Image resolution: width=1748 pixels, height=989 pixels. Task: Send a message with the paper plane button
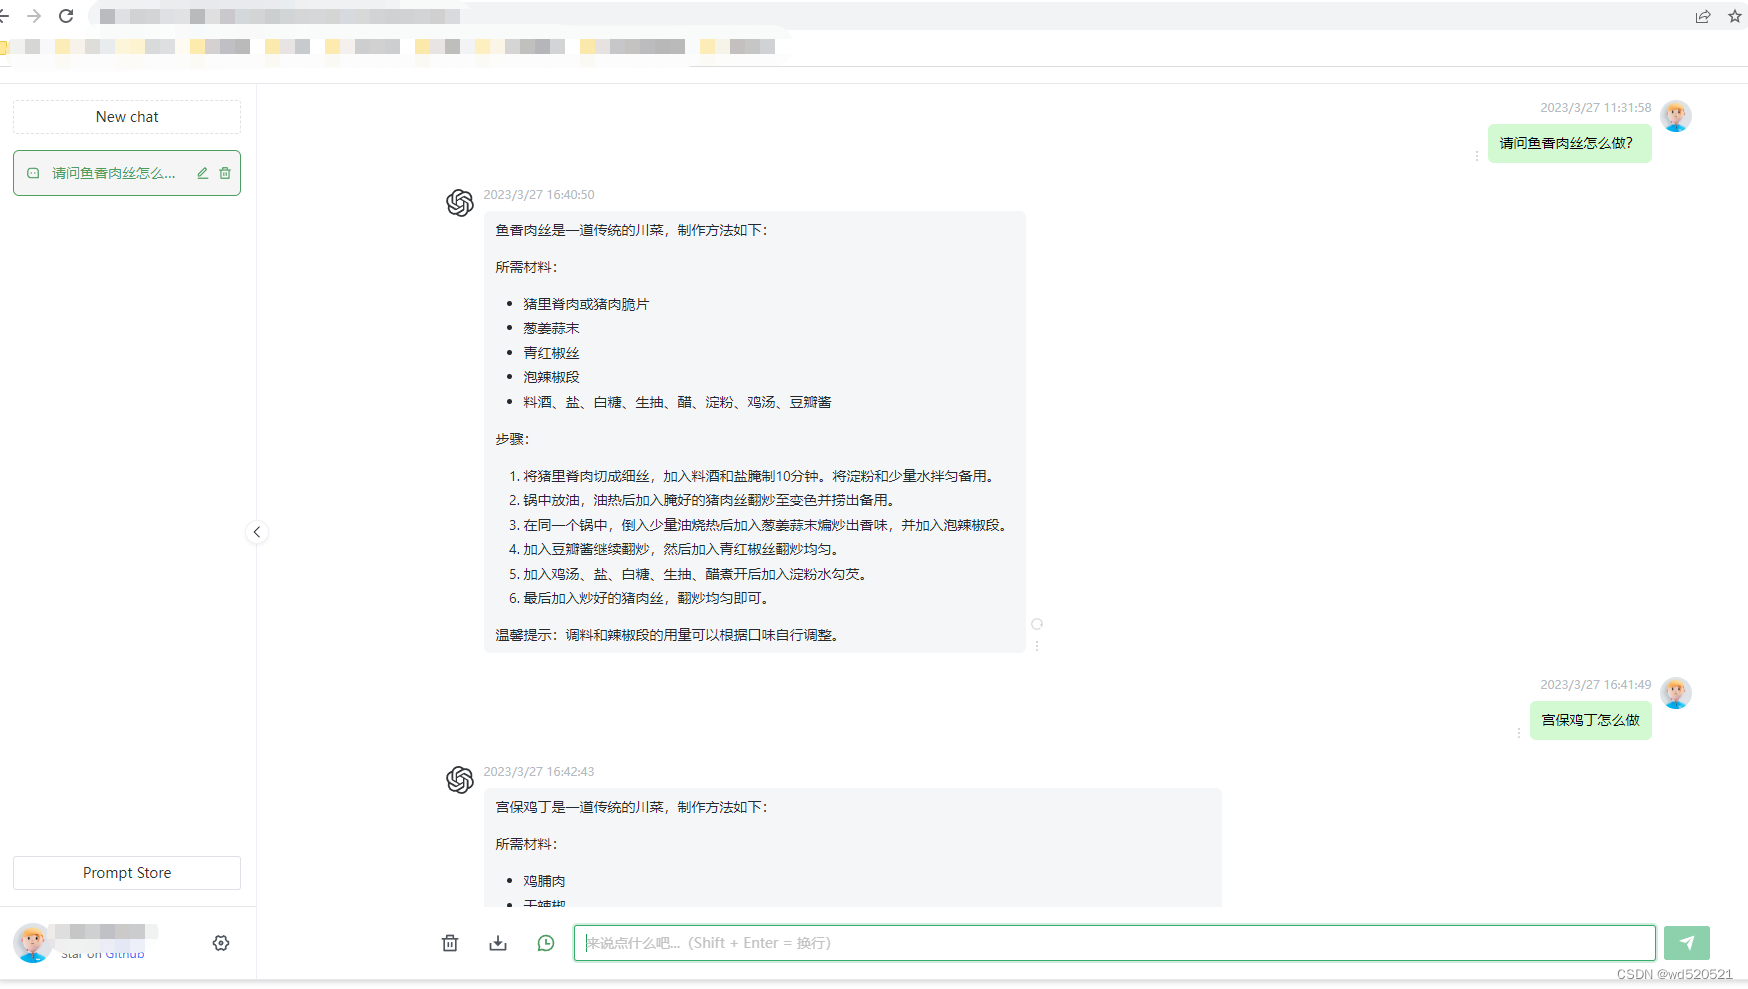tap(1686, 942)
